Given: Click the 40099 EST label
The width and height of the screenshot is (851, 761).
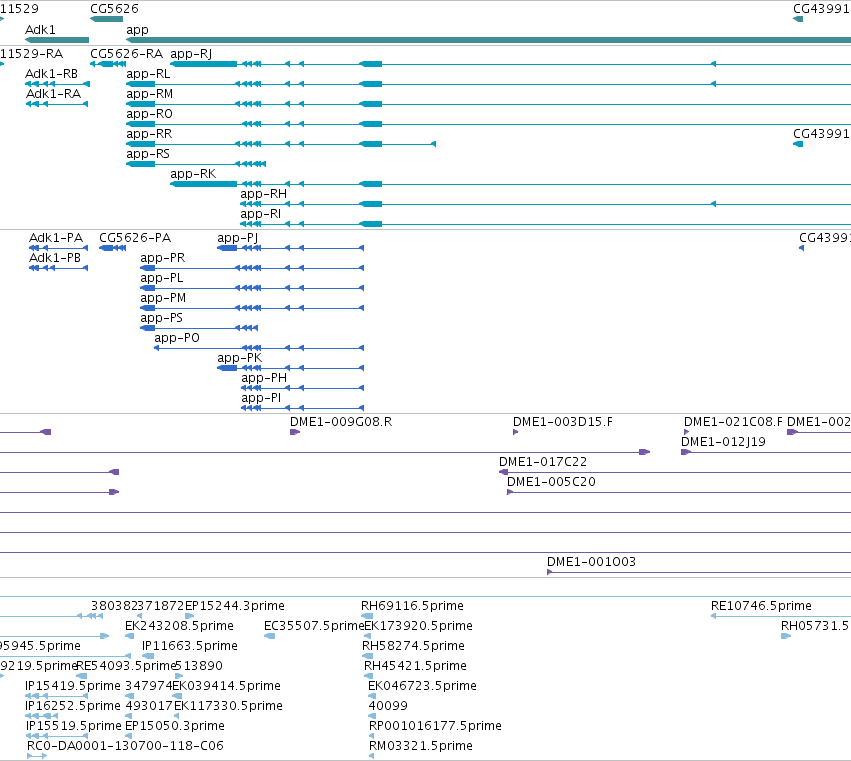Looking at the screenshot, I should (x=388, y=706).
